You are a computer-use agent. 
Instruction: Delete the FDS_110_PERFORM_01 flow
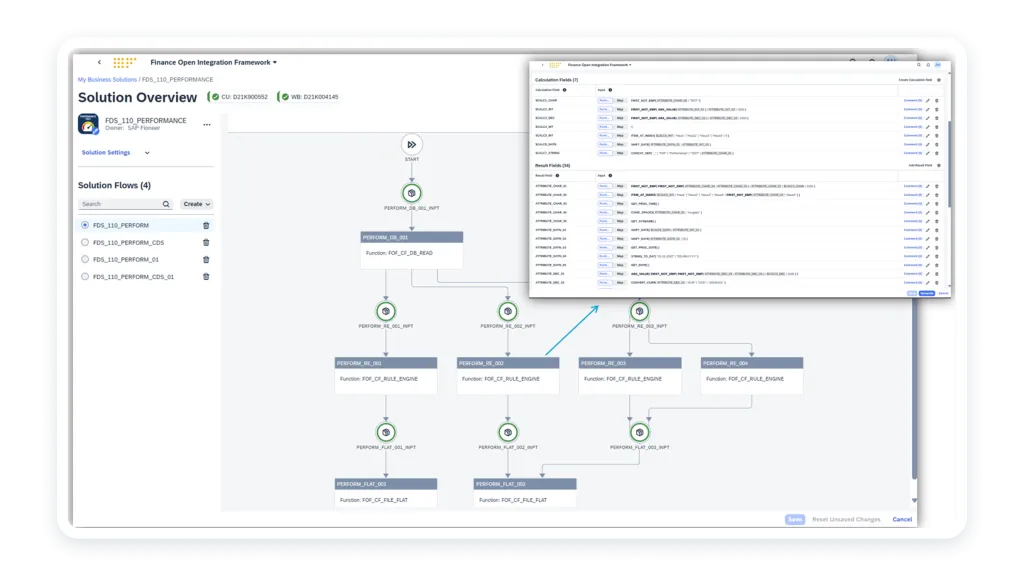coord(206,259)
